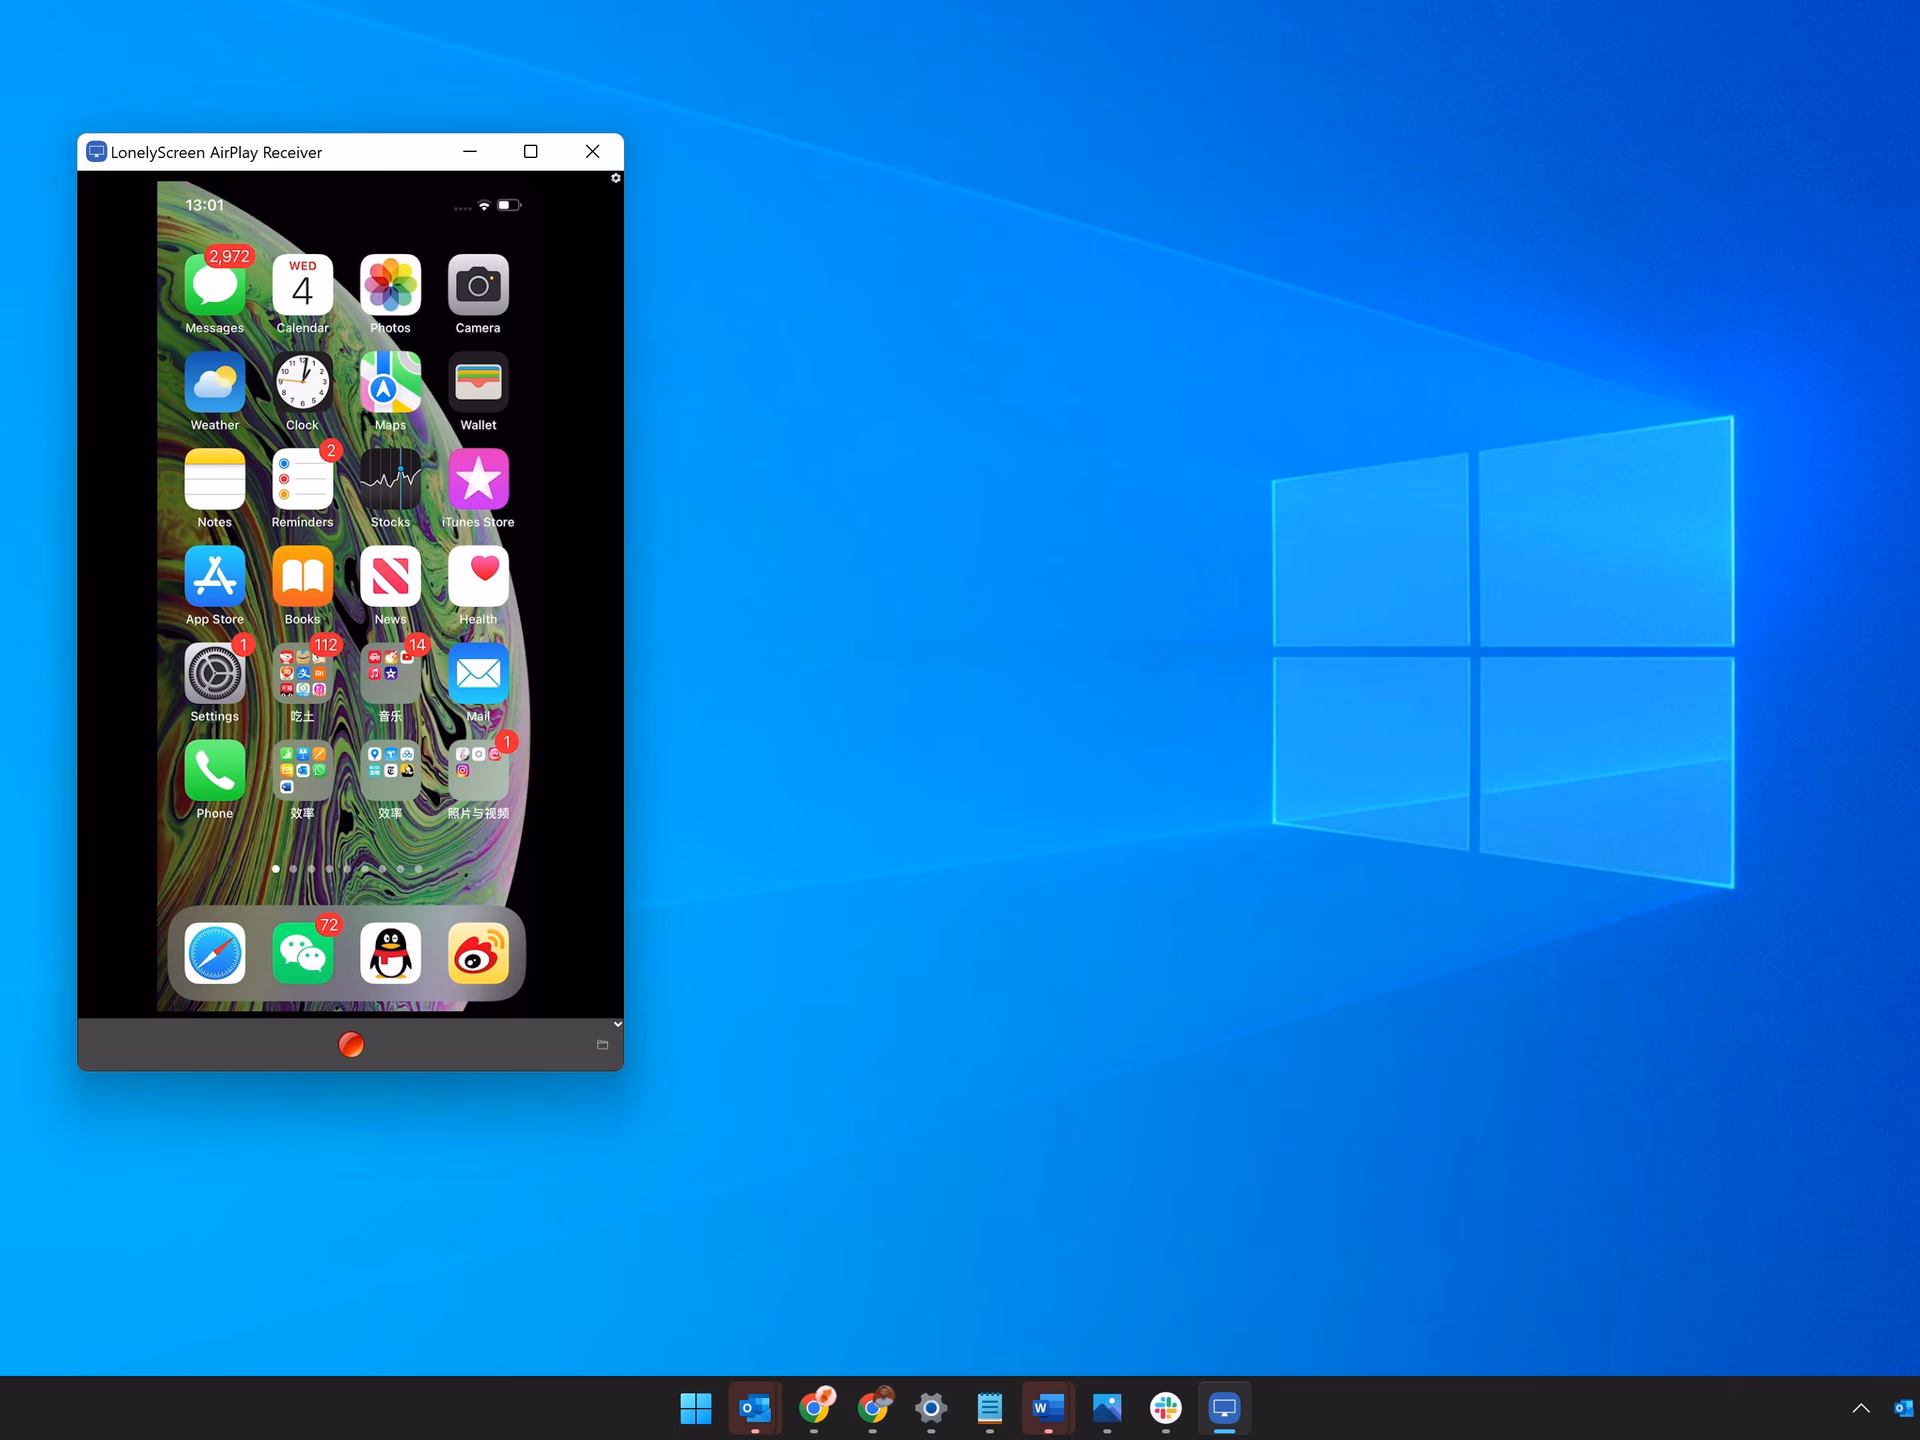Viewport: 1920px width, 1440px height.
Task: Select the Weather app icon
Action: tap(214, 384)
